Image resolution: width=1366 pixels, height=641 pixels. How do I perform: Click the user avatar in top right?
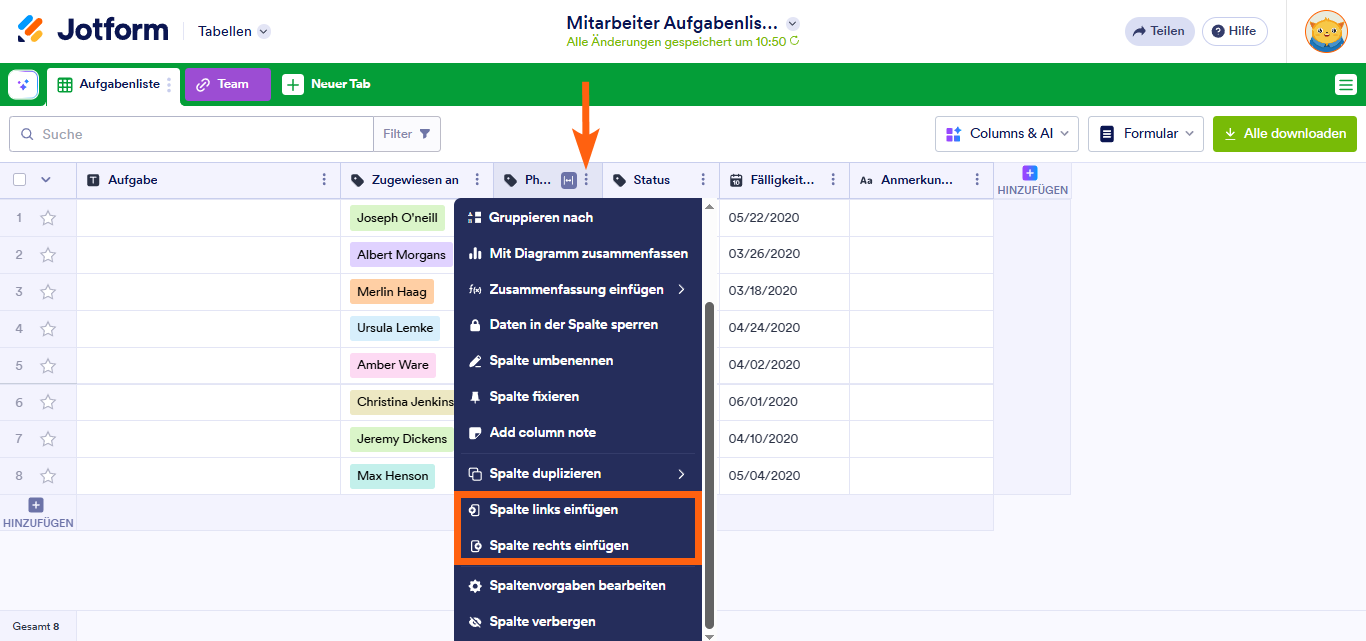[1326, 31]
